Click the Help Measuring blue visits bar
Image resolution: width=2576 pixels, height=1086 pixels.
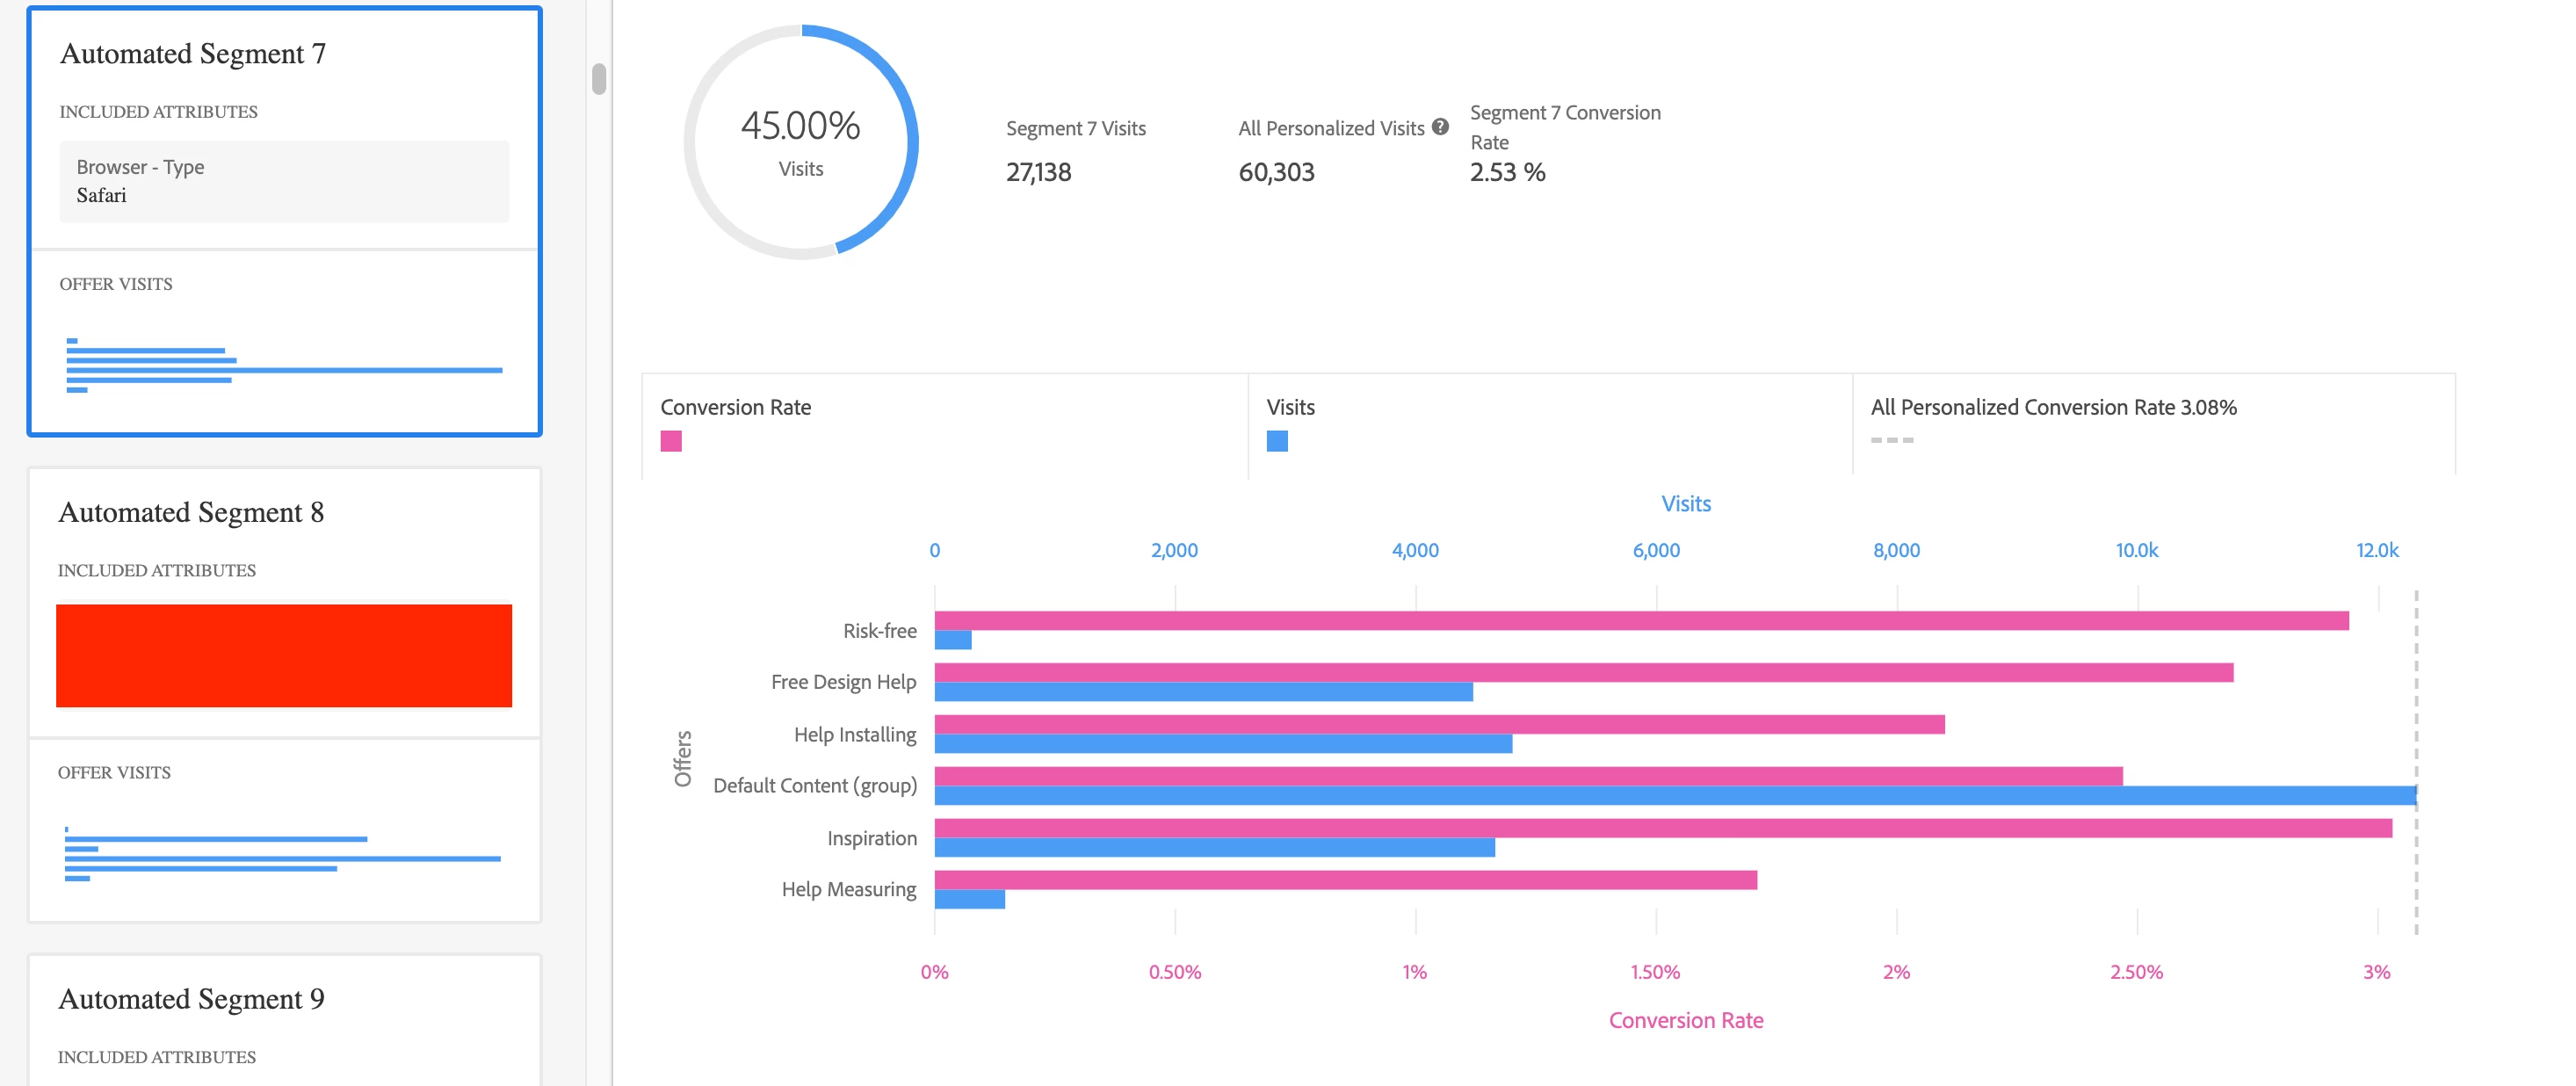(x=969, y=899)
